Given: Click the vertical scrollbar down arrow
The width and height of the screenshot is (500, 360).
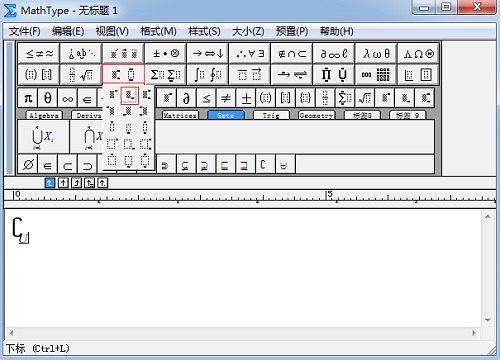Looking at the screenshot, I should [x=488, y=320].
